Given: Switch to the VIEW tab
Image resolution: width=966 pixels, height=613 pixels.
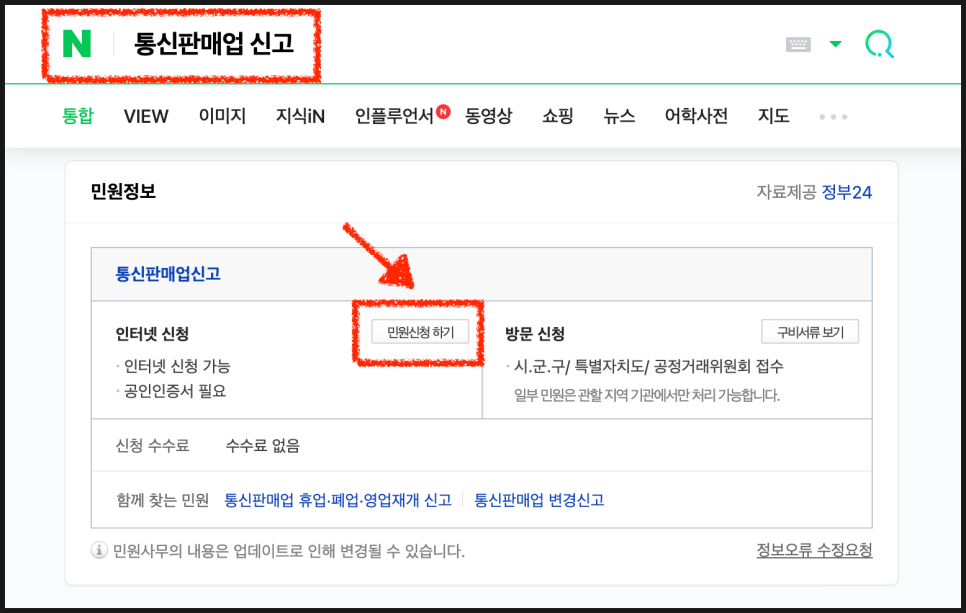Looking at the screenshot, I should pyautogui.click(x=146, y=116).
